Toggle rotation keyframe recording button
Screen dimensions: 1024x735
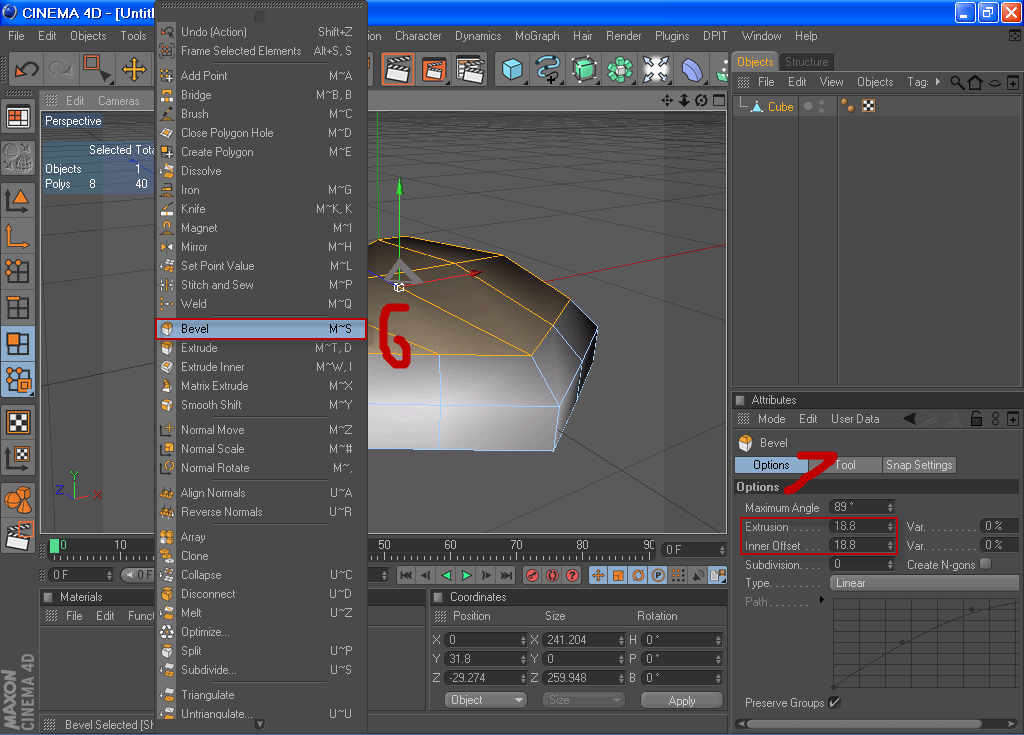pos(639,576)
